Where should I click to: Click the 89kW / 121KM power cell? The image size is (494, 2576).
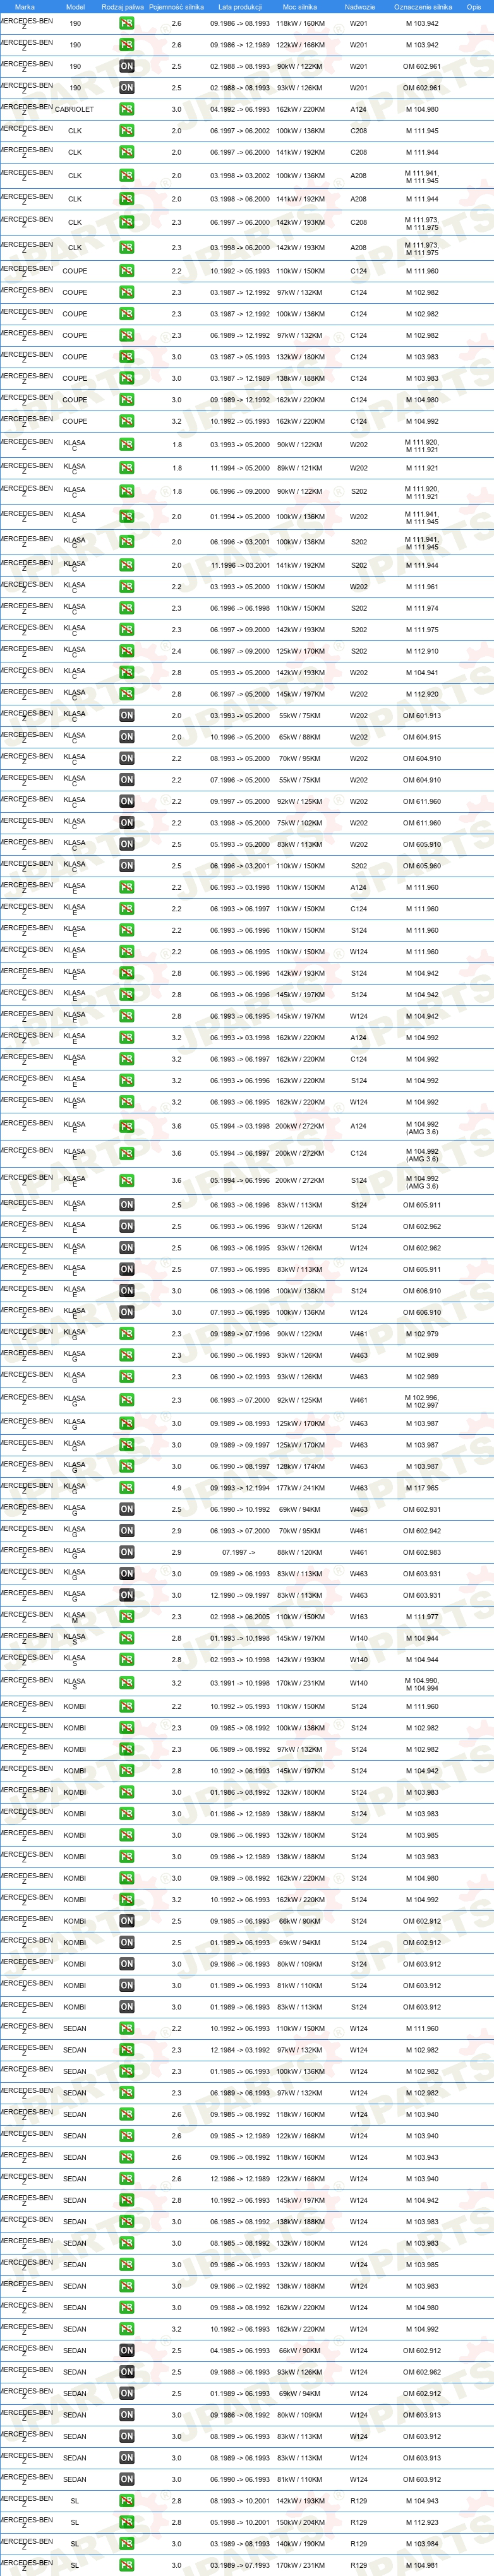pos(300,468)
